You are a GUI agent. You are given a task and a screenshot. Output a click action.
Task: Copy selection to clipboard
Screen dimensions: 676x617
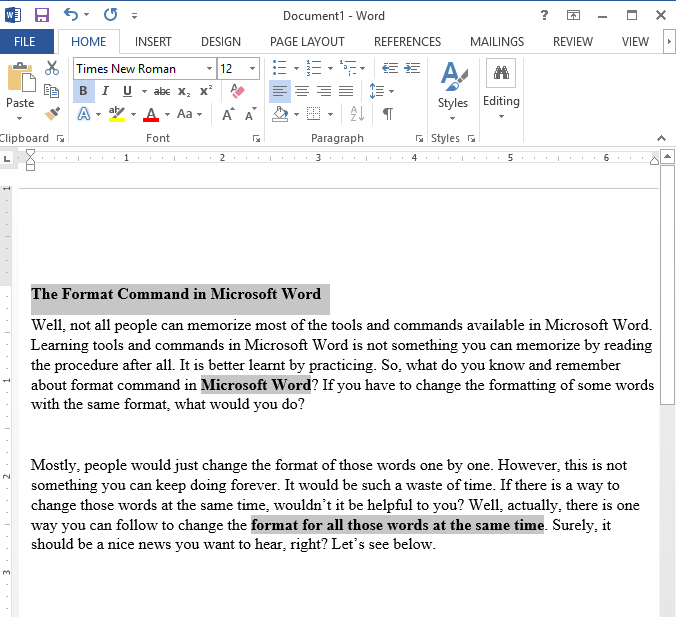pyautogui.click(x=52, y=91)
